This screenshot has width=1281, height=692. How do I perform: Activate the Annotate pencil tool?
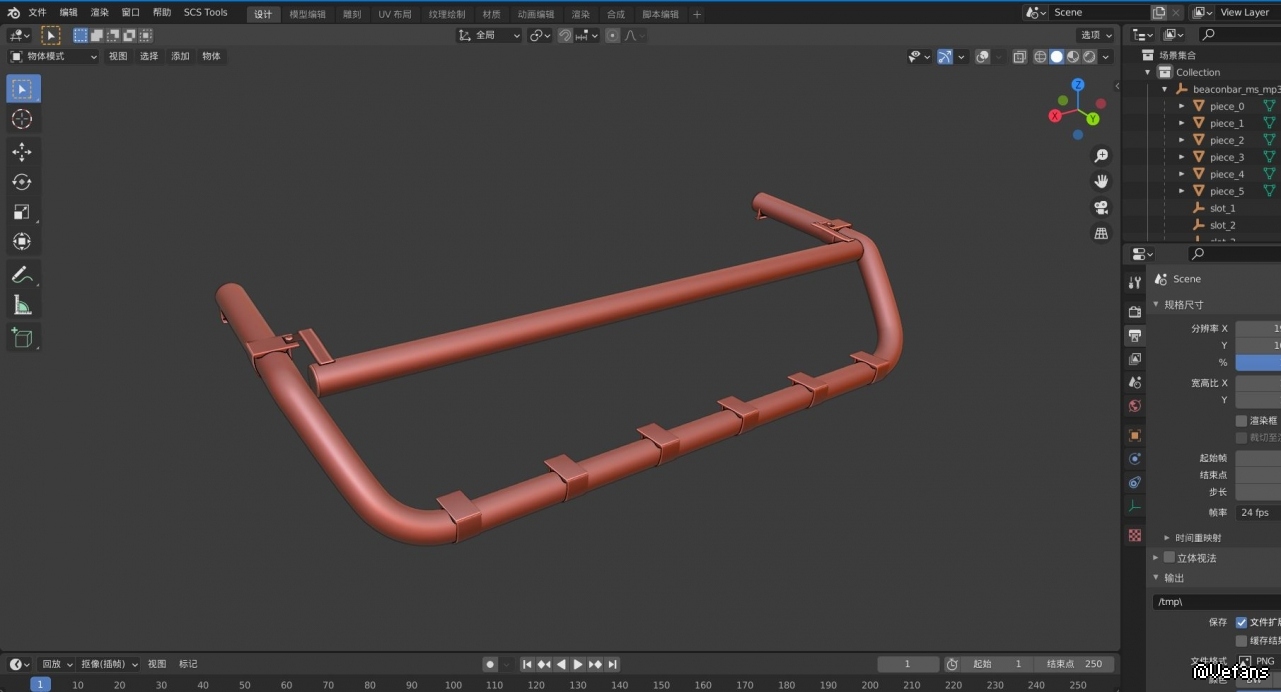pos(22,274)
